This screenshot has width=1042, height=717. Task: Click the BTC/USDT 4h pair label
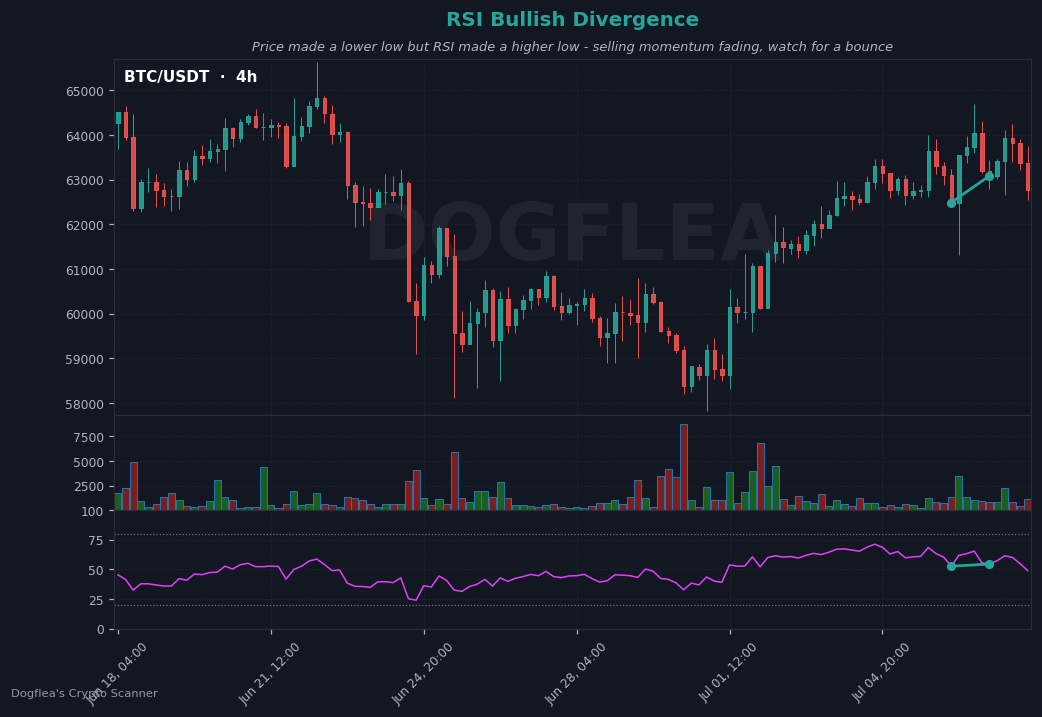pos(190,76)
